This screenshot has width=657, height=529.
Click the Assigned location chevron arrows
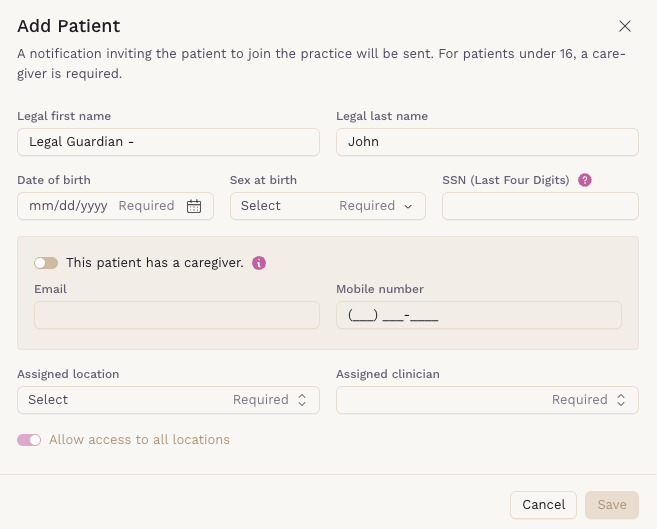301,400
